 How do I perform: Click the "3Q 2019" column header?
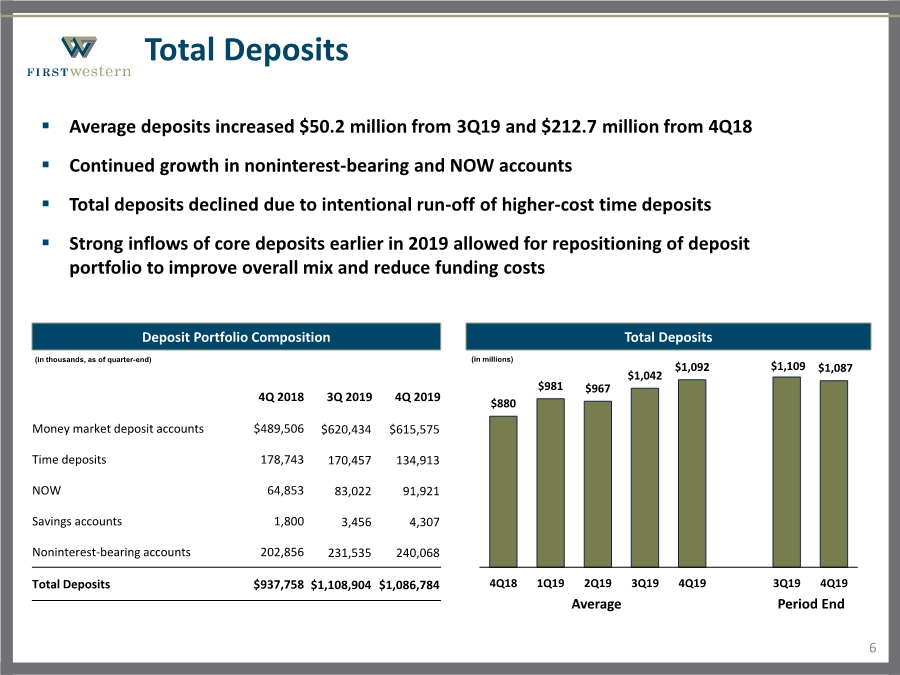pos(349,397)
